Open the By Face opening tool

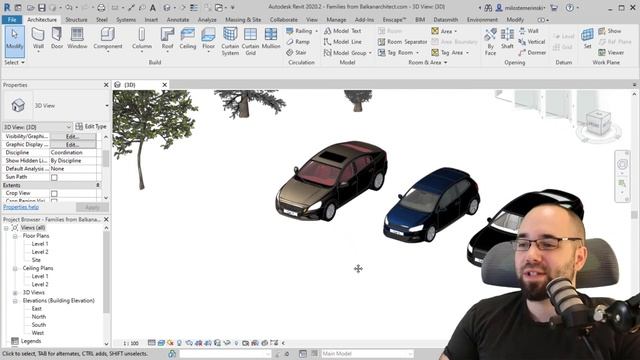coord(490,42)
